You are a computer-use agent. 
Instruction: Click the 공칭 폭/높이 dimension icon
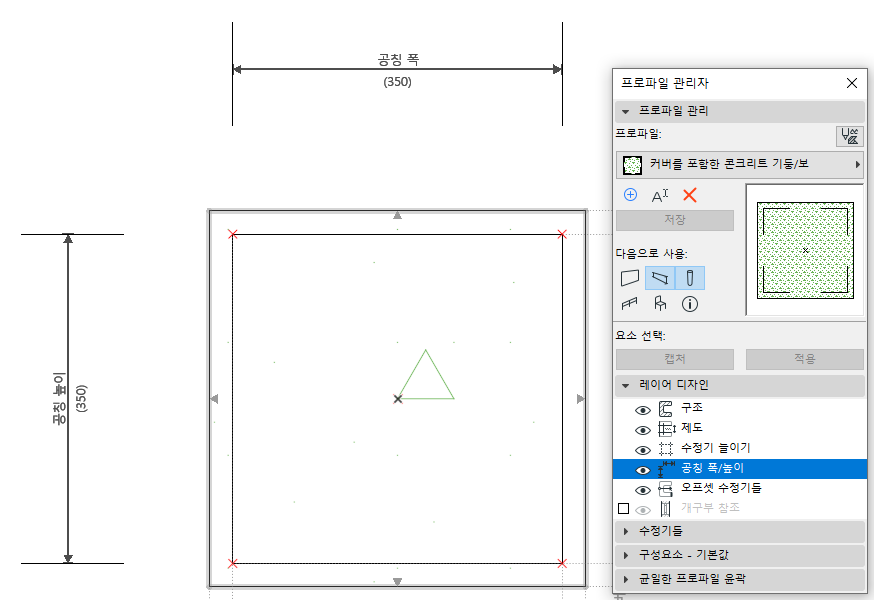[x=666, y=470]
